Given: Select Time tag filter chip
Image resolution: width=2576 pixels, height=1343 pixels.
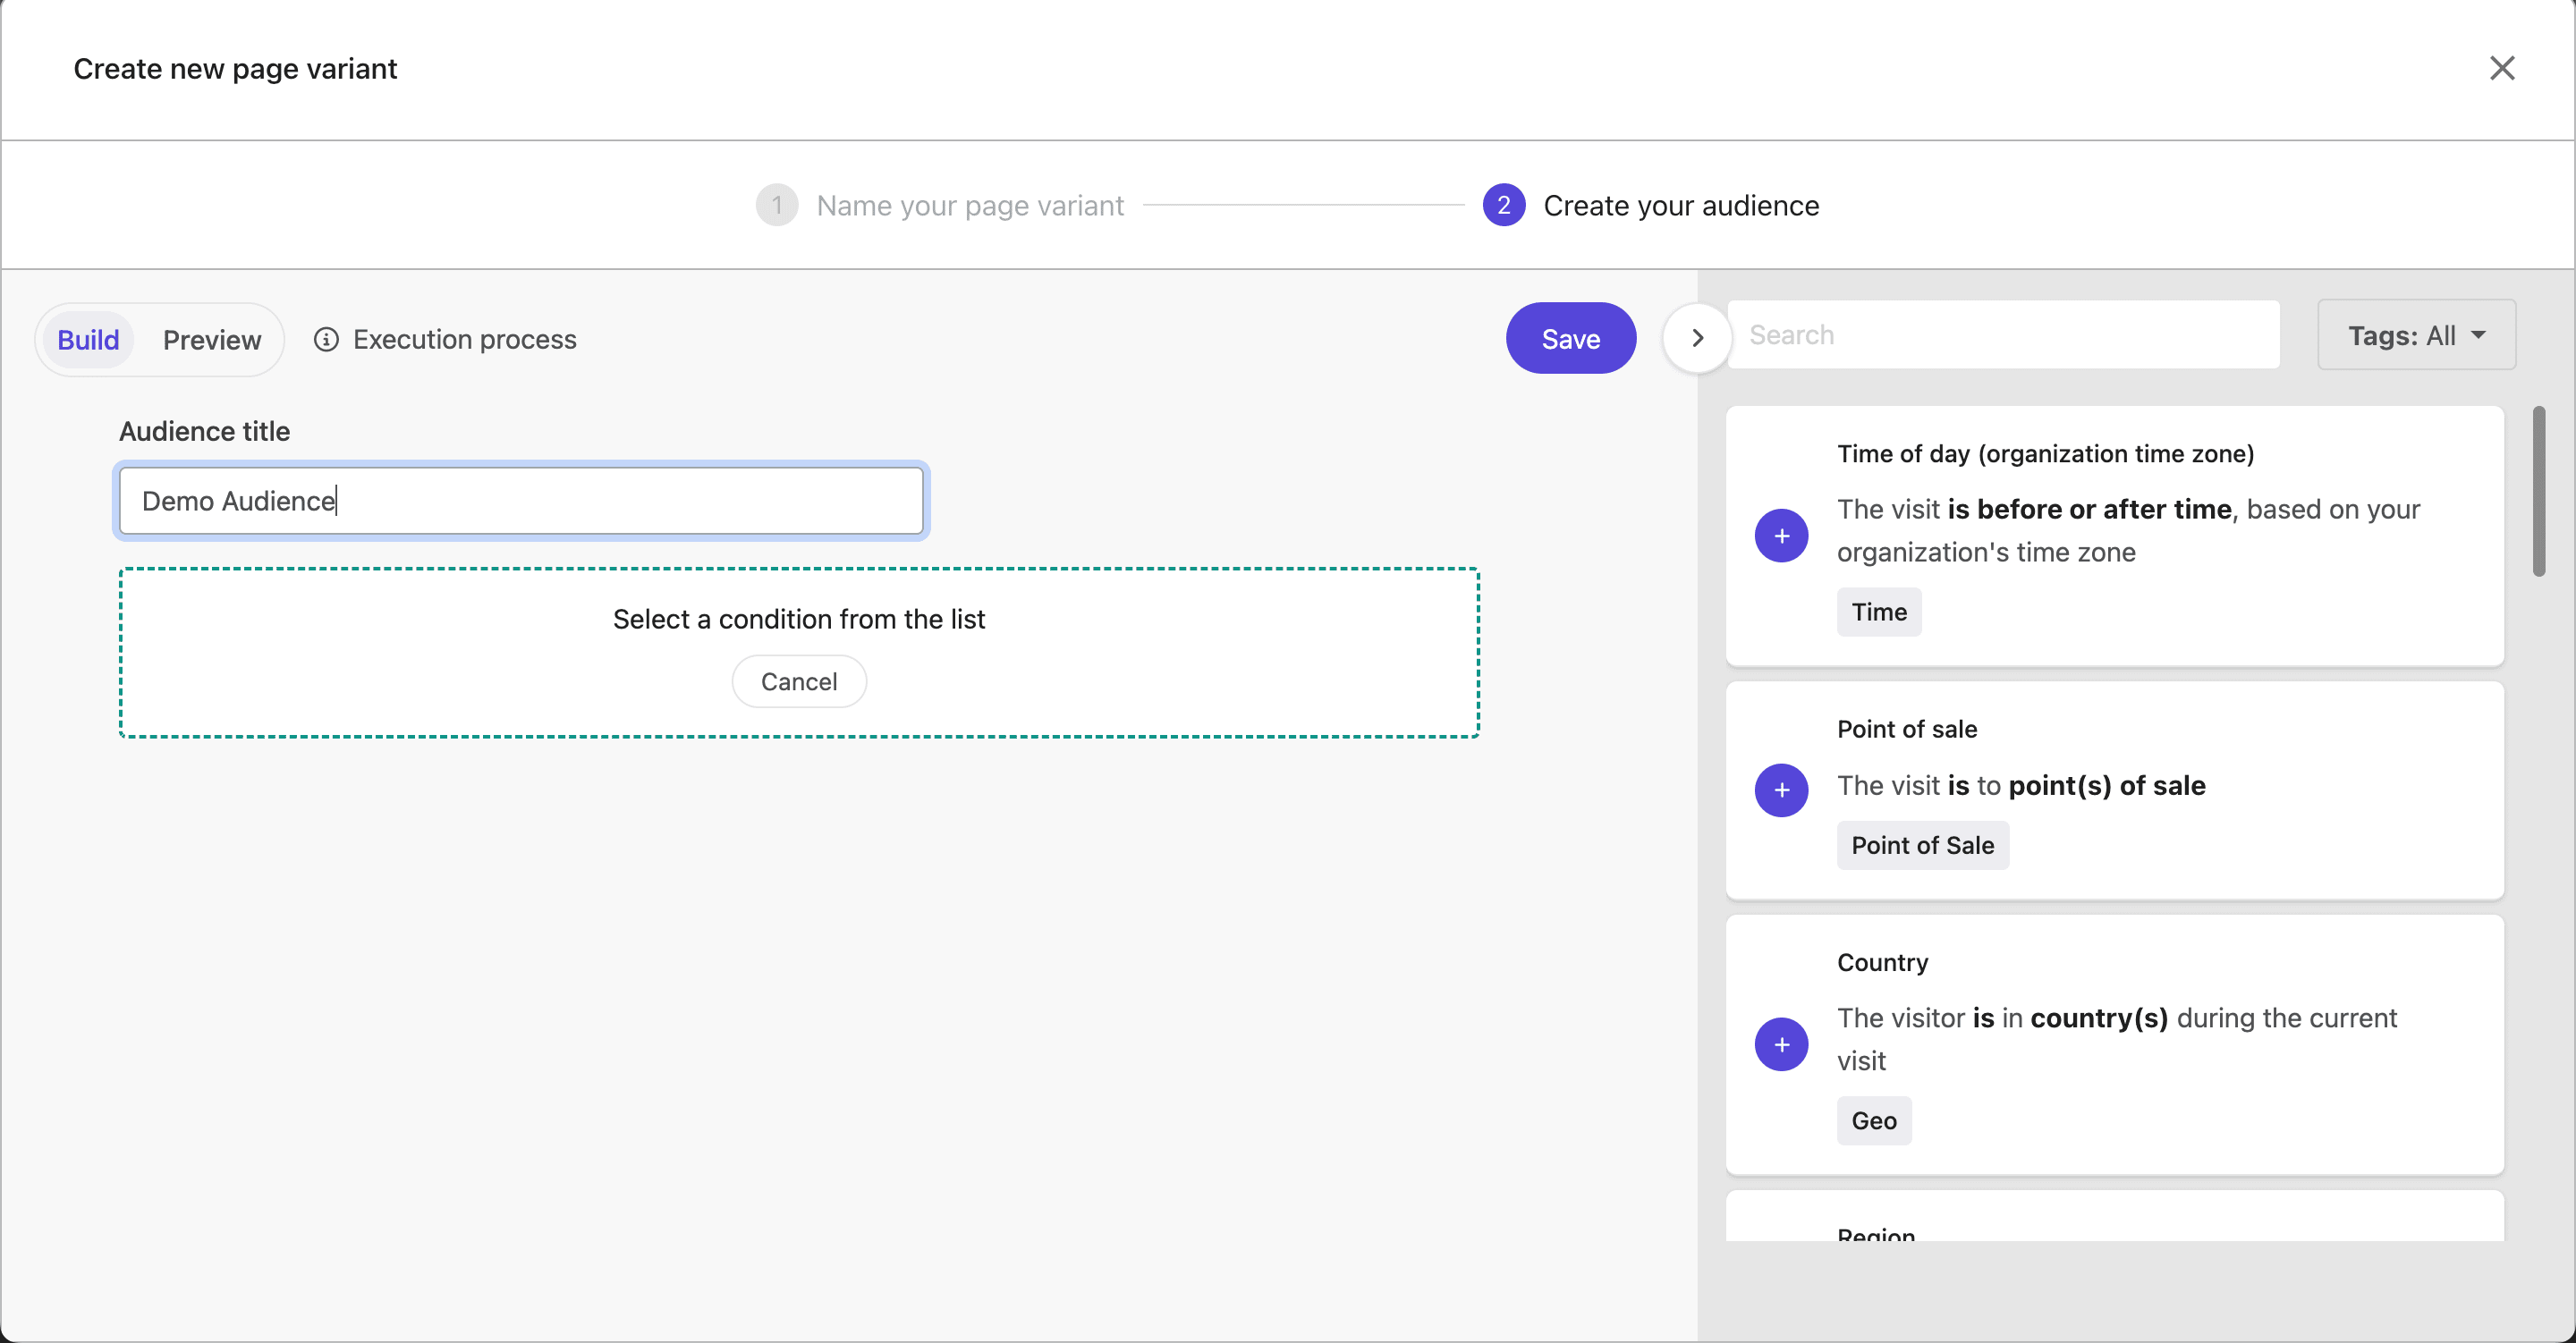Looking at the screenshot, I should point(1879,611).
